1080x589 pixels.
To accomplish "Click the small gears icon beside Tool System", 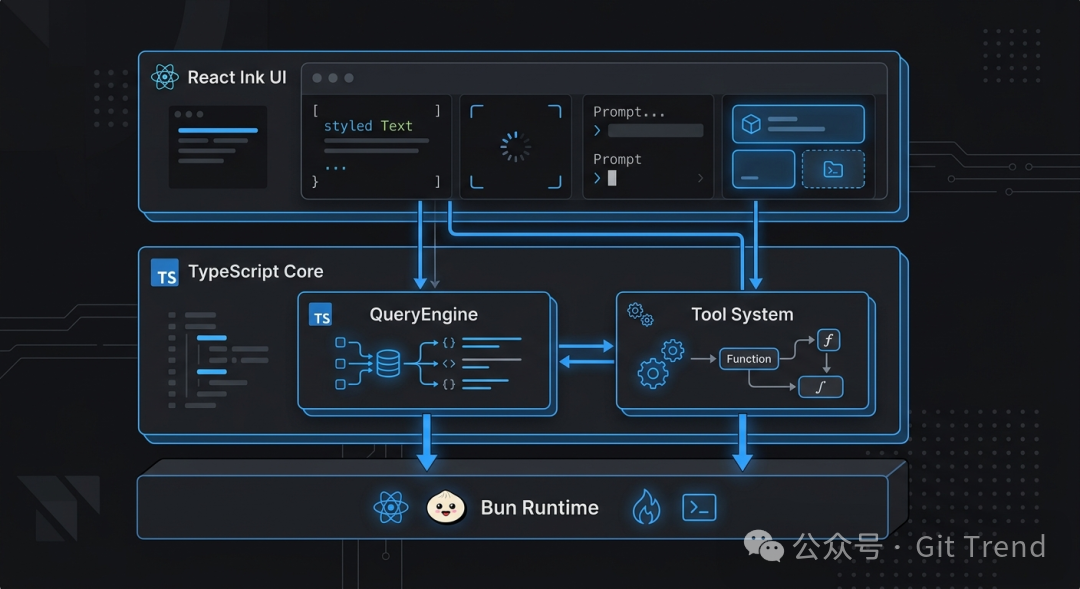I will pyautogui.click(x=640, y=314).
